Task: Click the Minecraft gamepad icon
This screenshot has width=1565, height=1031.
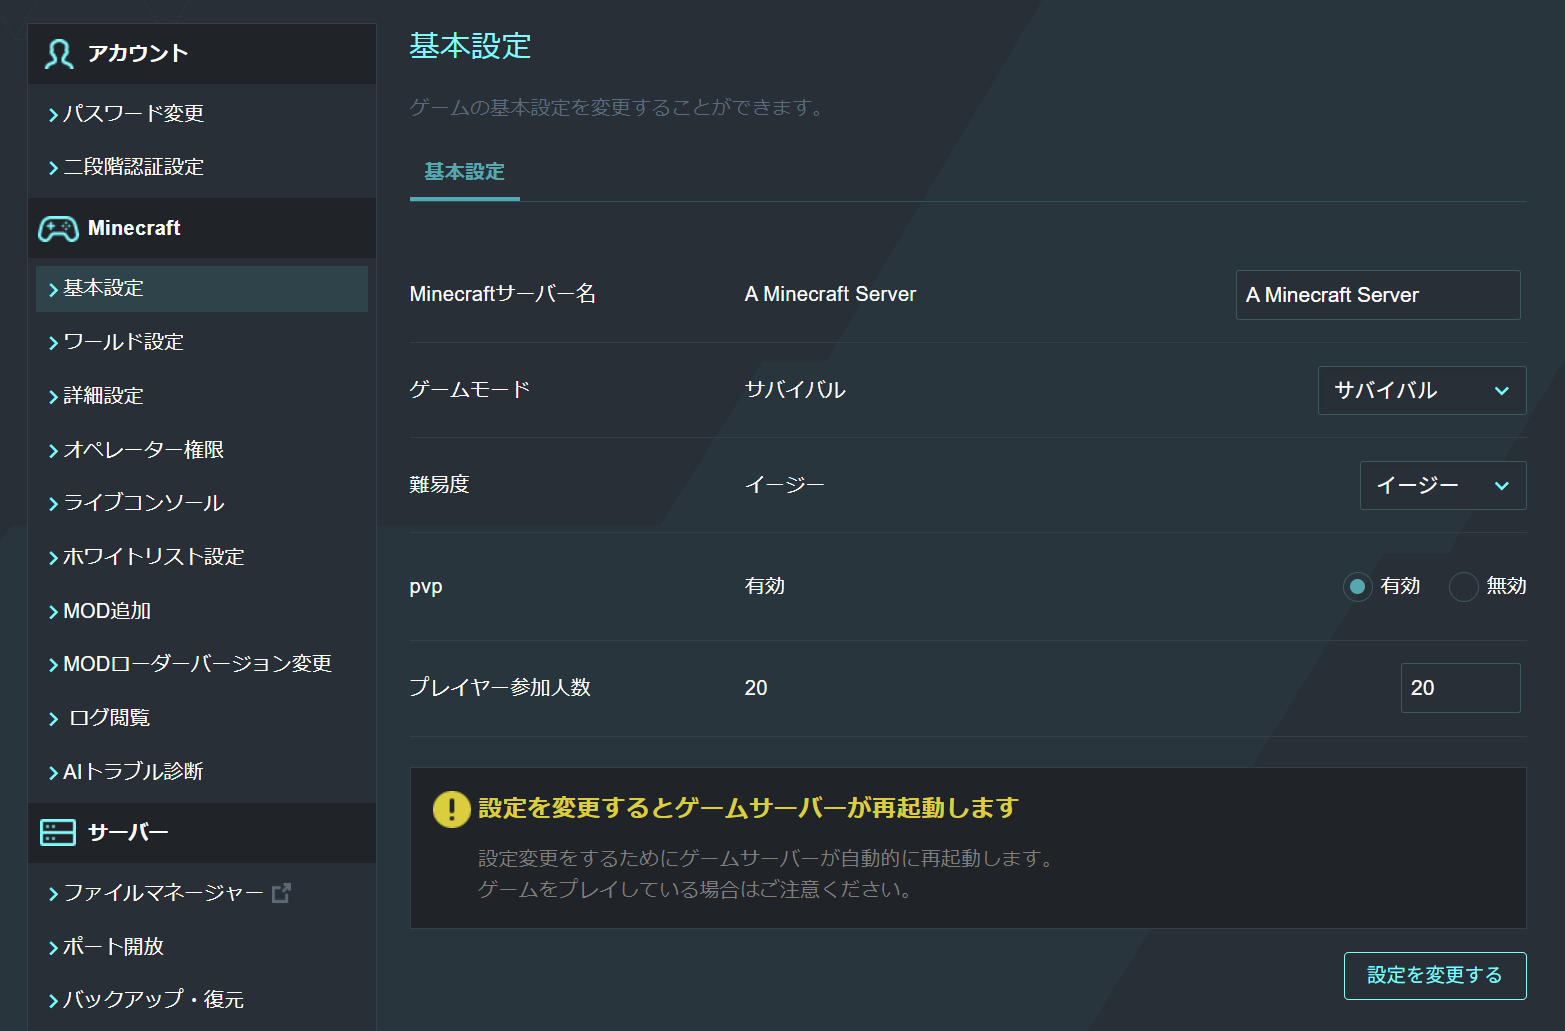Action: pos(57,228)
